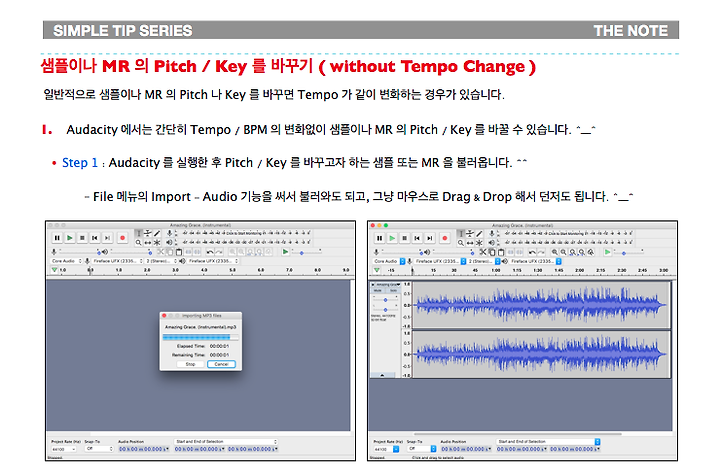Click Stop transport button in waveform window
Image resolution: width=720 pixels, height=473 pixels.
click(405, 238)
